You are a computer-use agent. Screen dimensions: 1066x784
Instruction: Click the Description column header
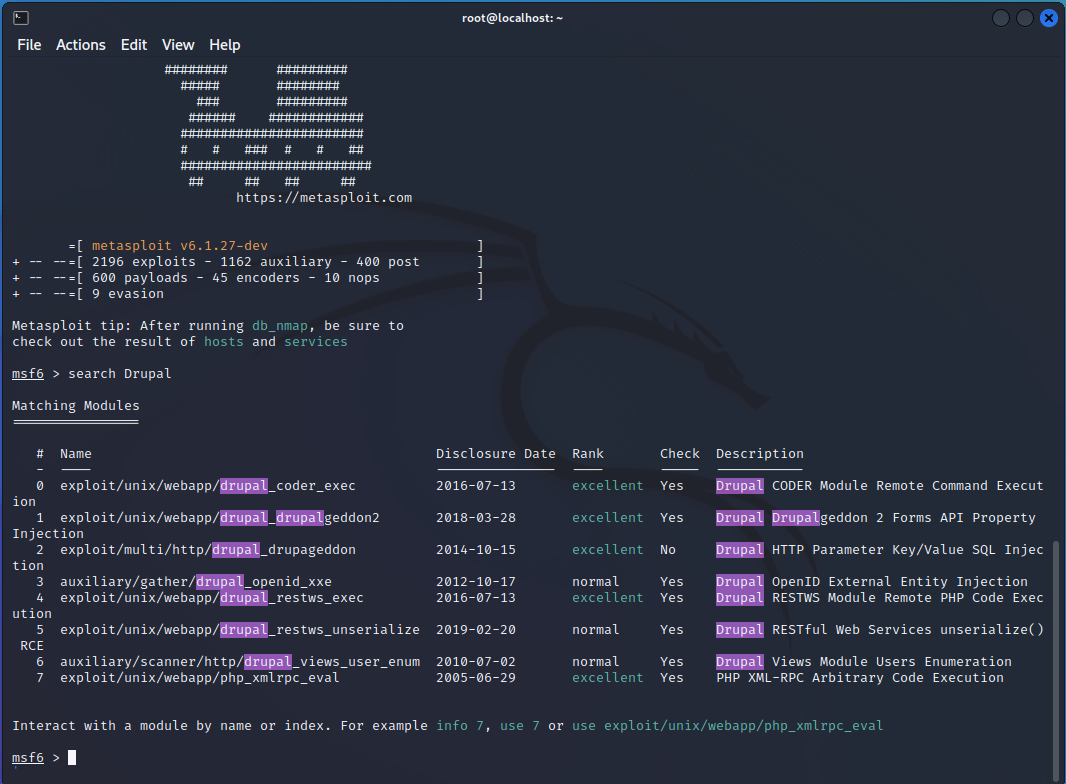coord(759,454)
